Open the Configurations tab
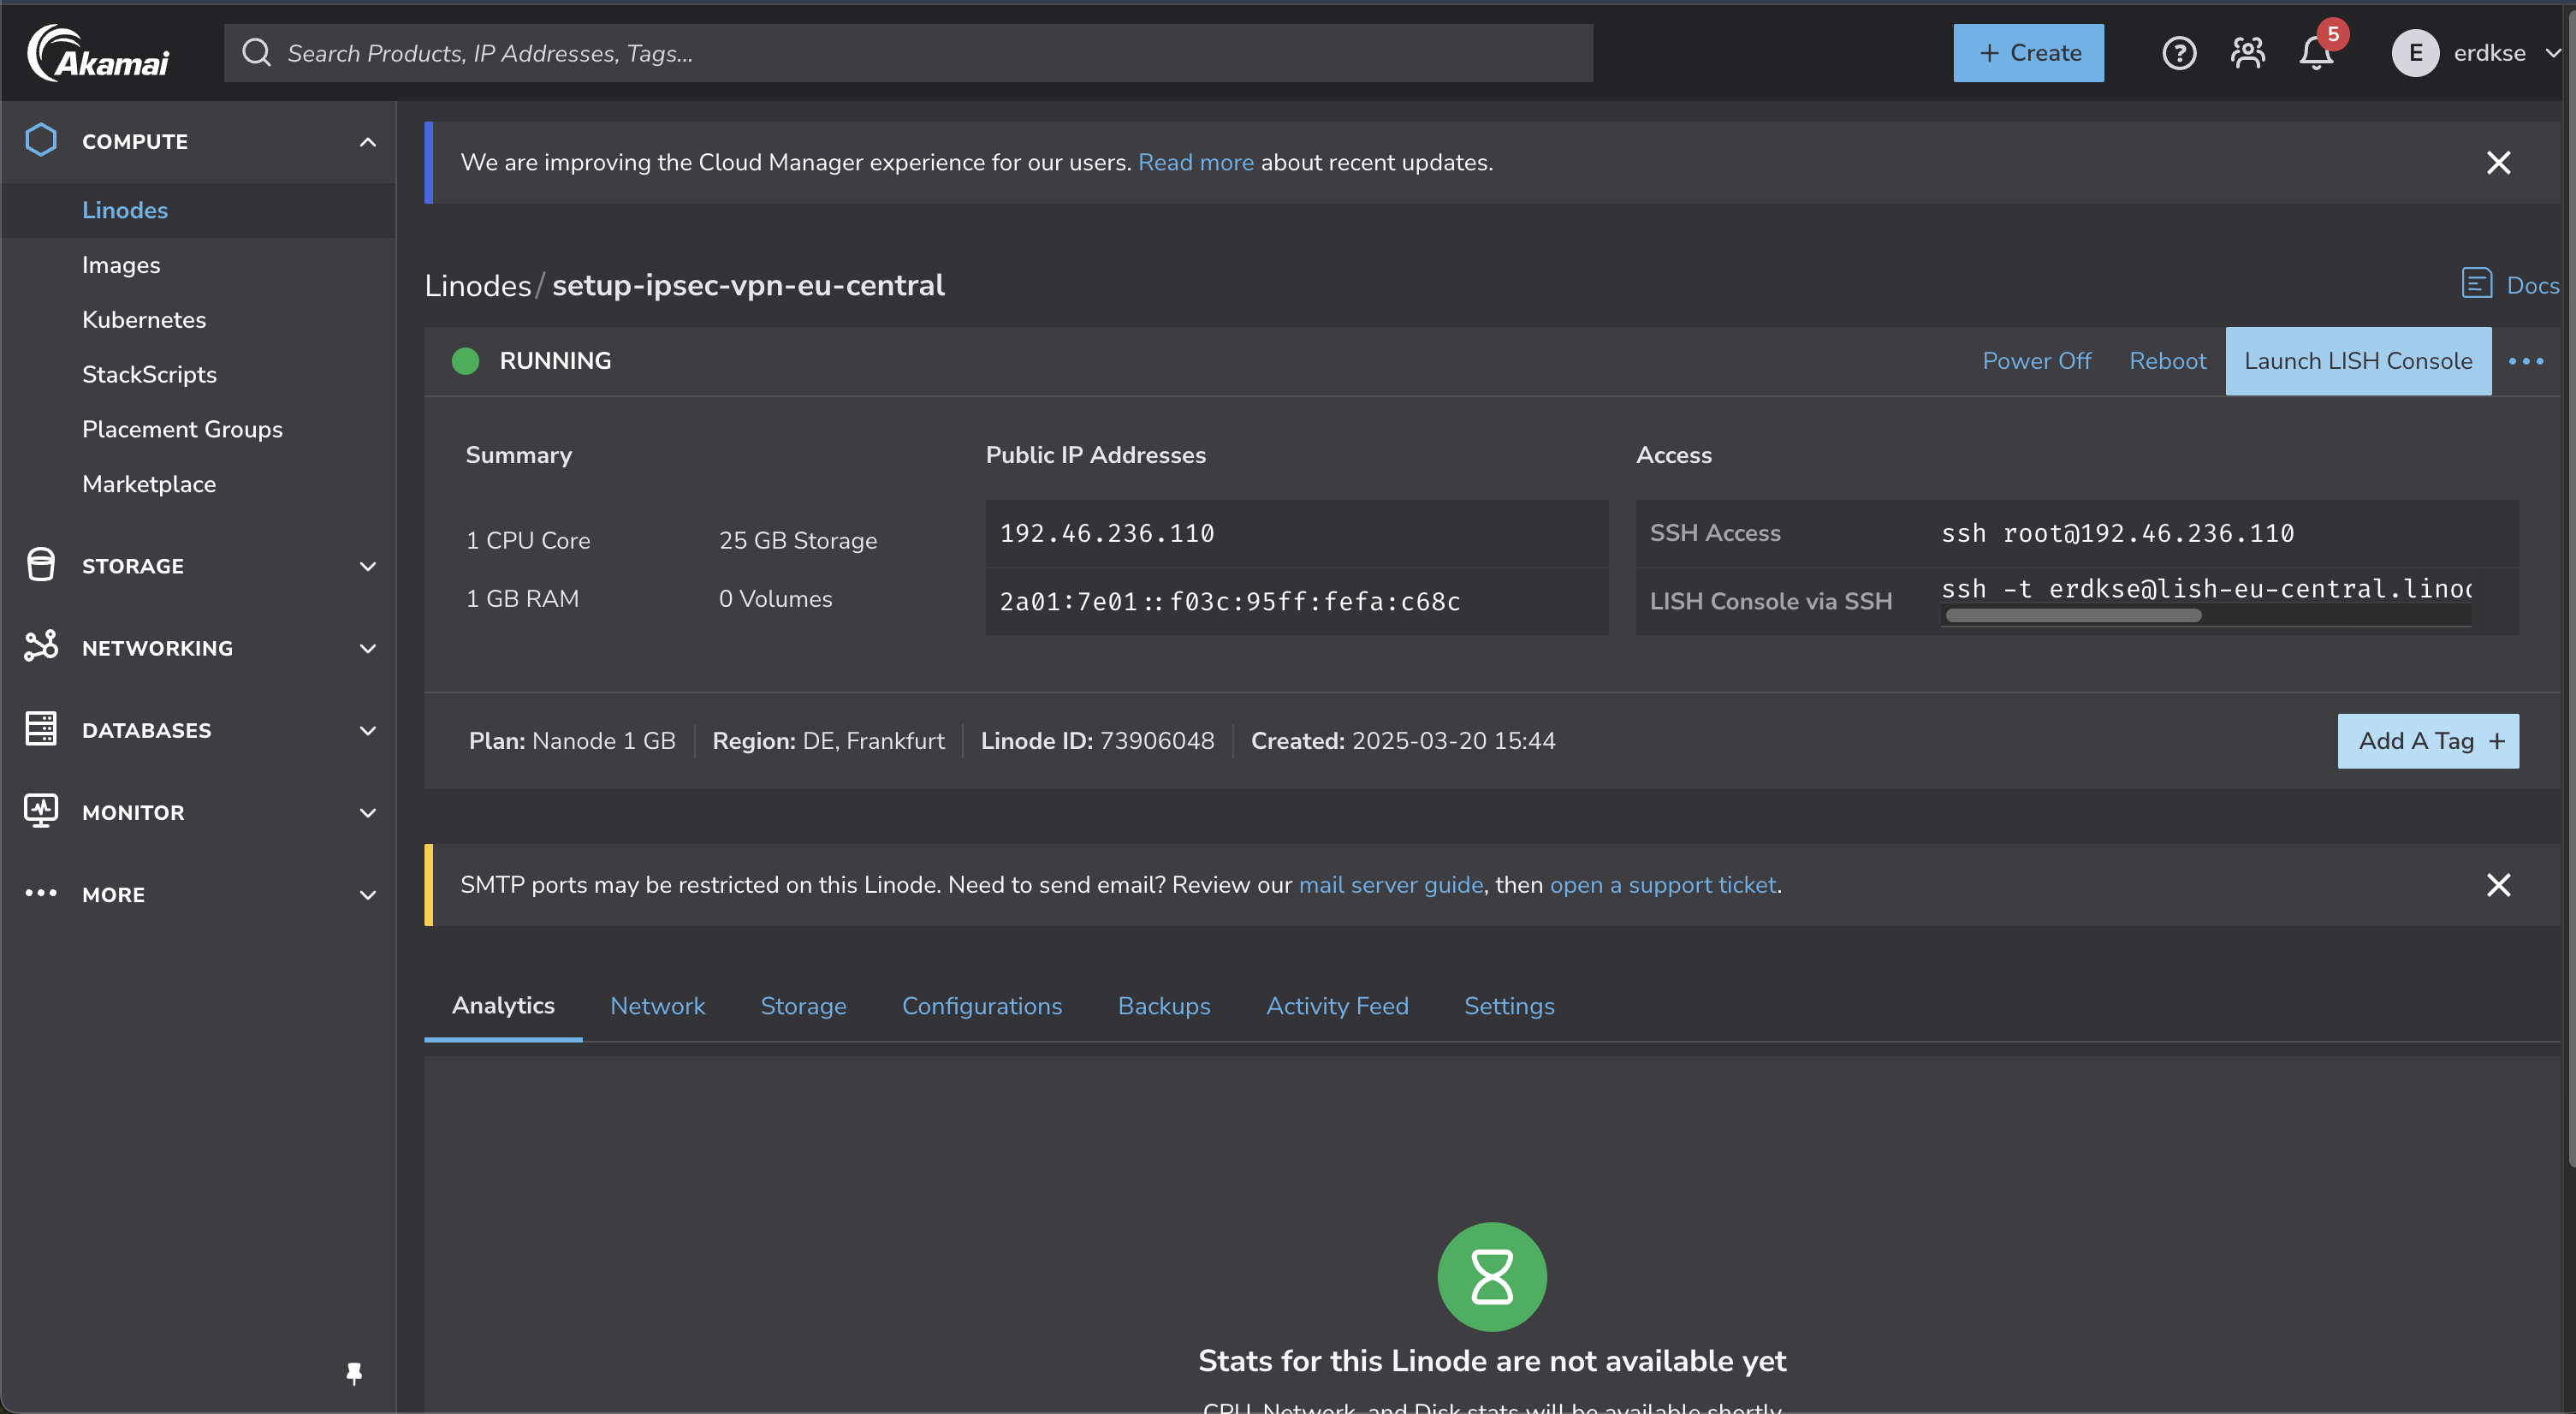This screenshot has width=2576, height=1414. (981, 1006)
